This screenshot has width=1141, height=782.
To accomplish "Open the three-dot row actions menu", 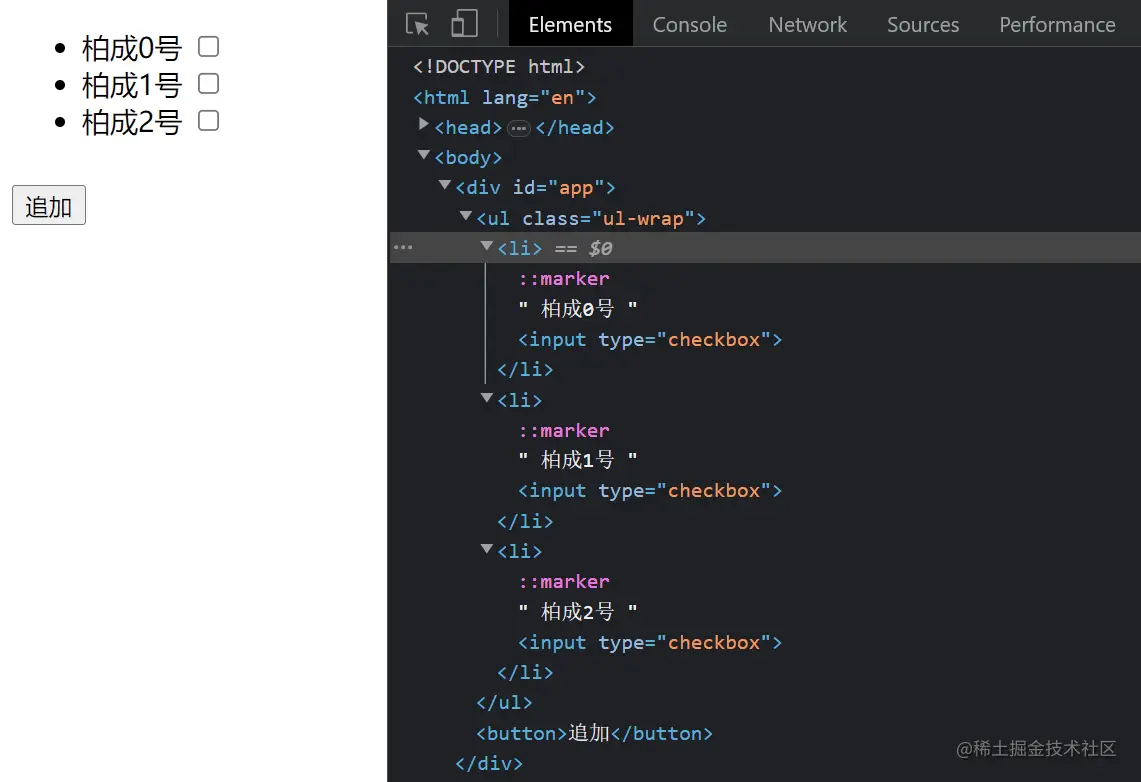I will (x=403, y=248).
